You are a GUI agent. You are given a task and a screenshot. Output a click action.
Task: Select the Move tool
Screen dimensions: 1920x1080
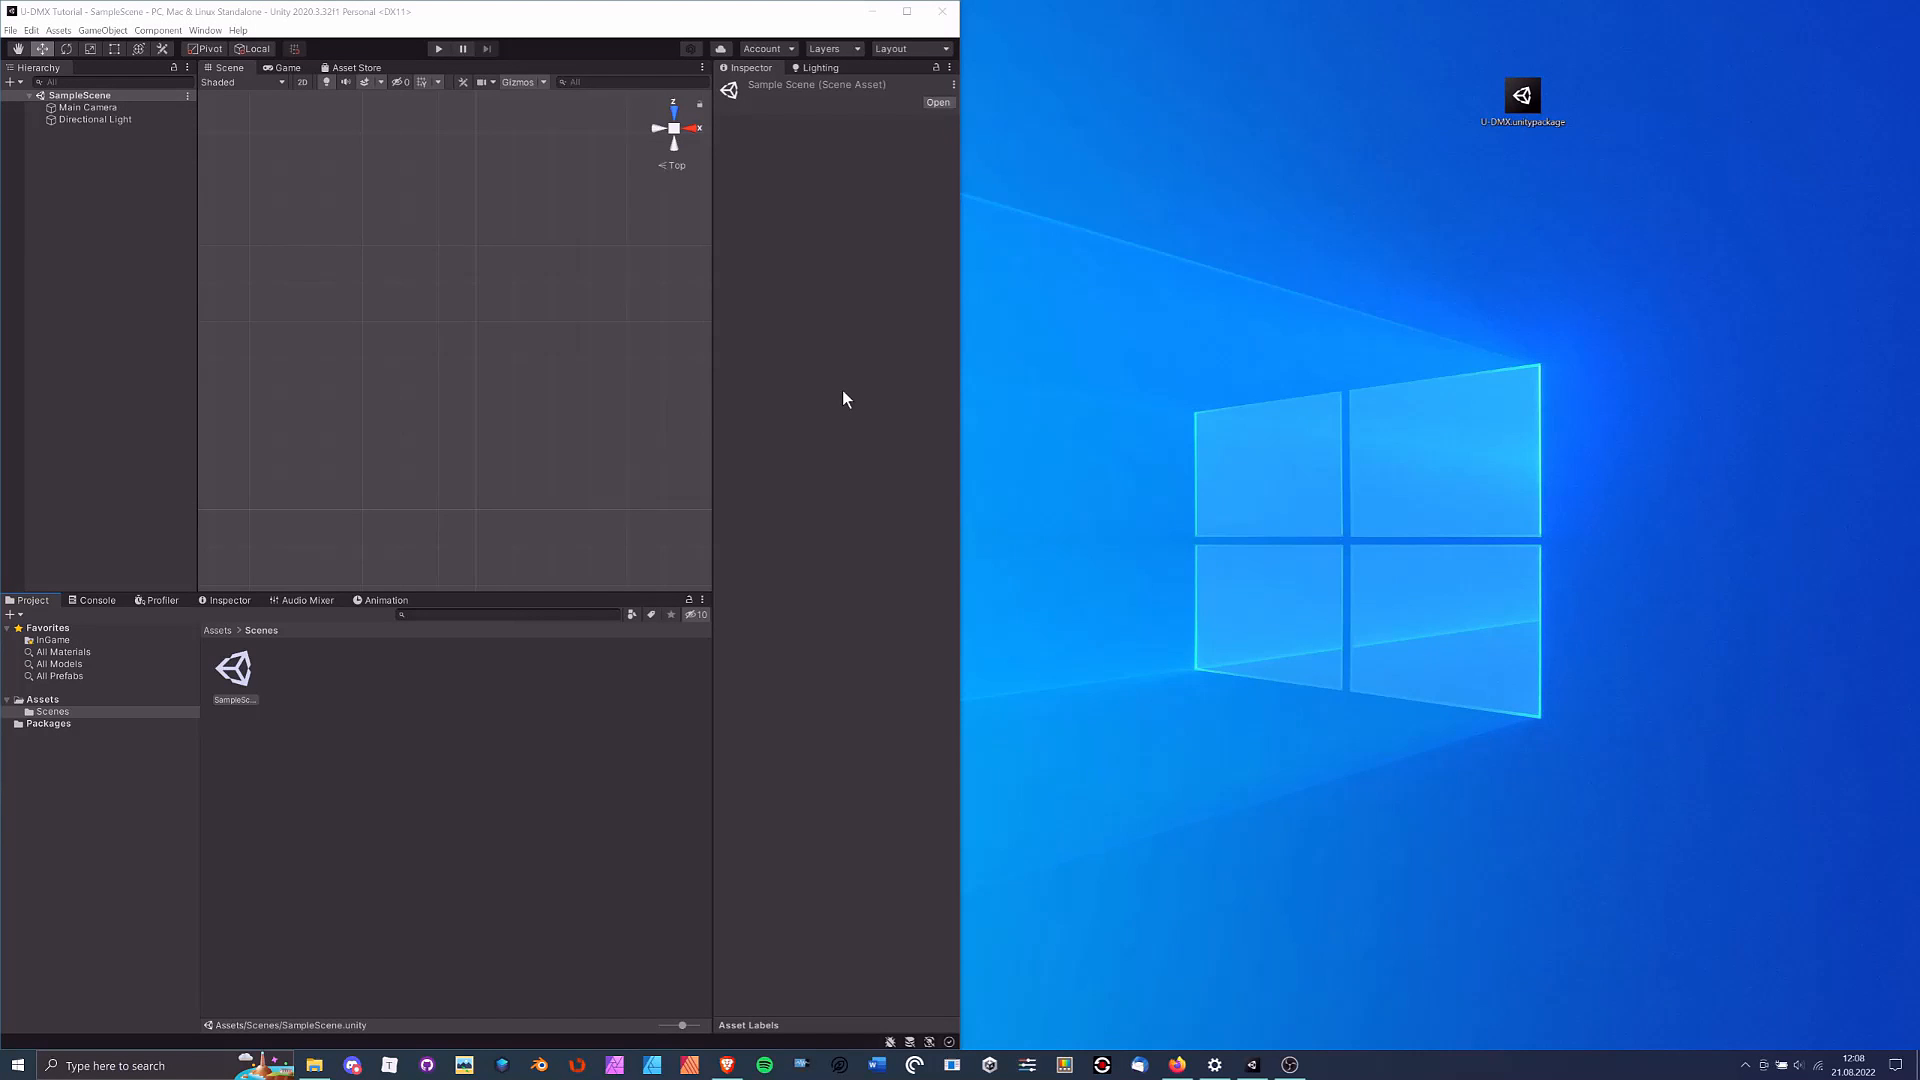(42, 49)
